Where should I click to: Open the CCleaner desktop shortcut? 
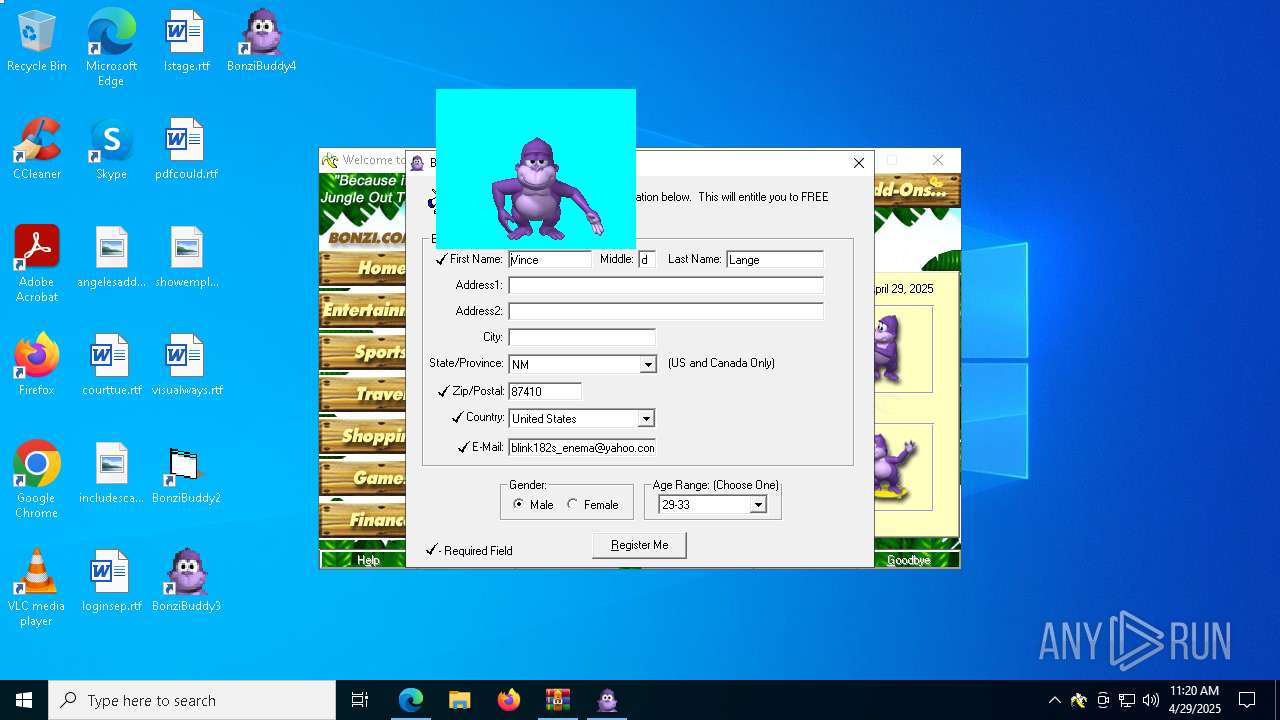37,150
